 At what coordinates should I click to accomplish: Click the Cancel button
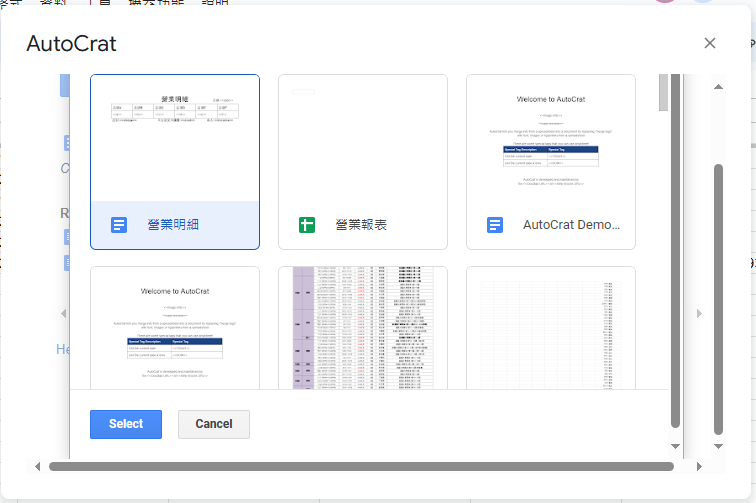point(214,424)
